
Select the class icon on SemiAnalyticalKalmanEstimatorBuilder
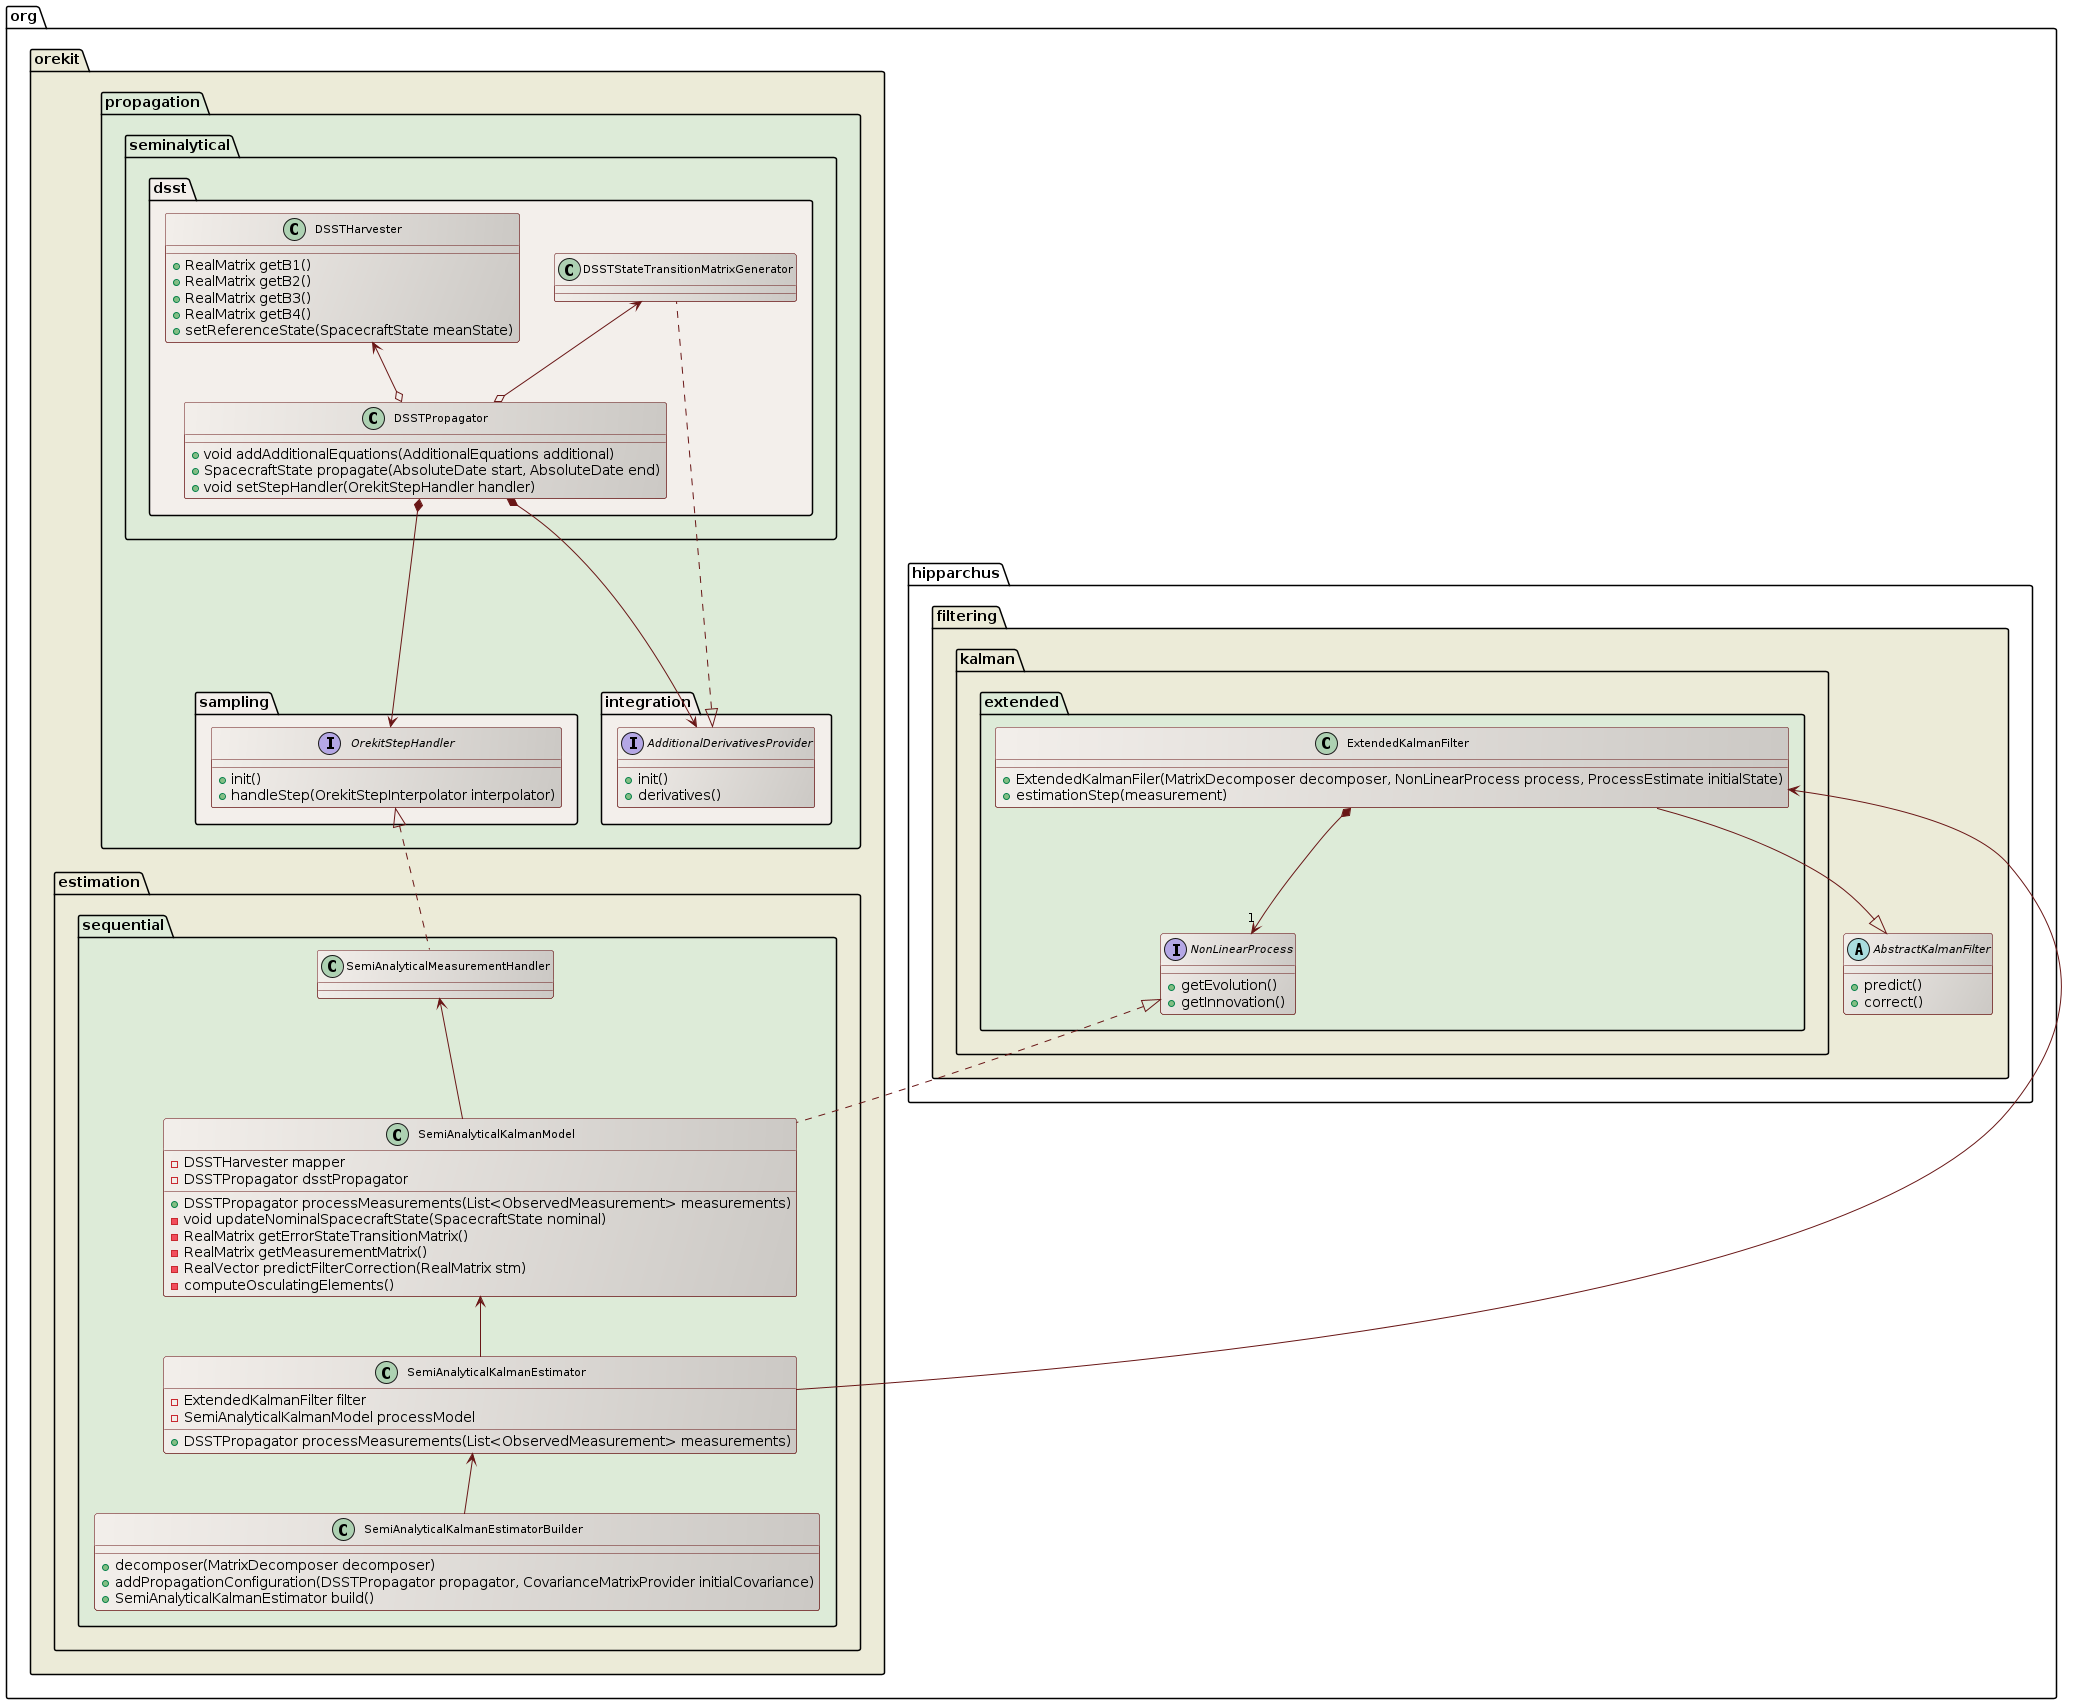point(343,1529)
